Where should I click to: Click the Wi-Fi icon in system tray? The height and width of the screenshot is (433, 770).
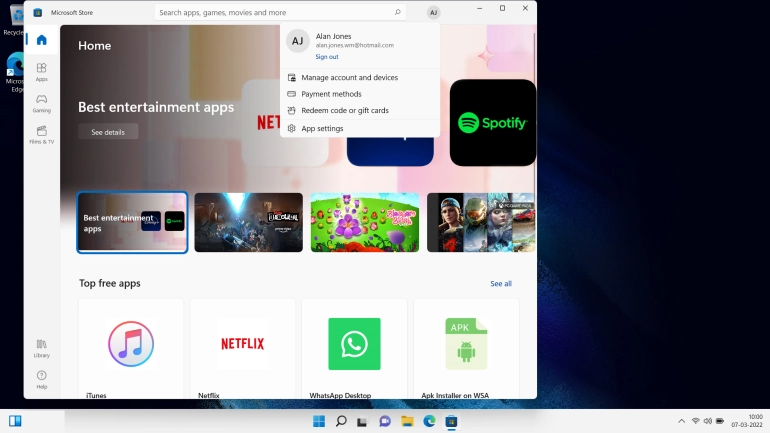coord(695,421)
